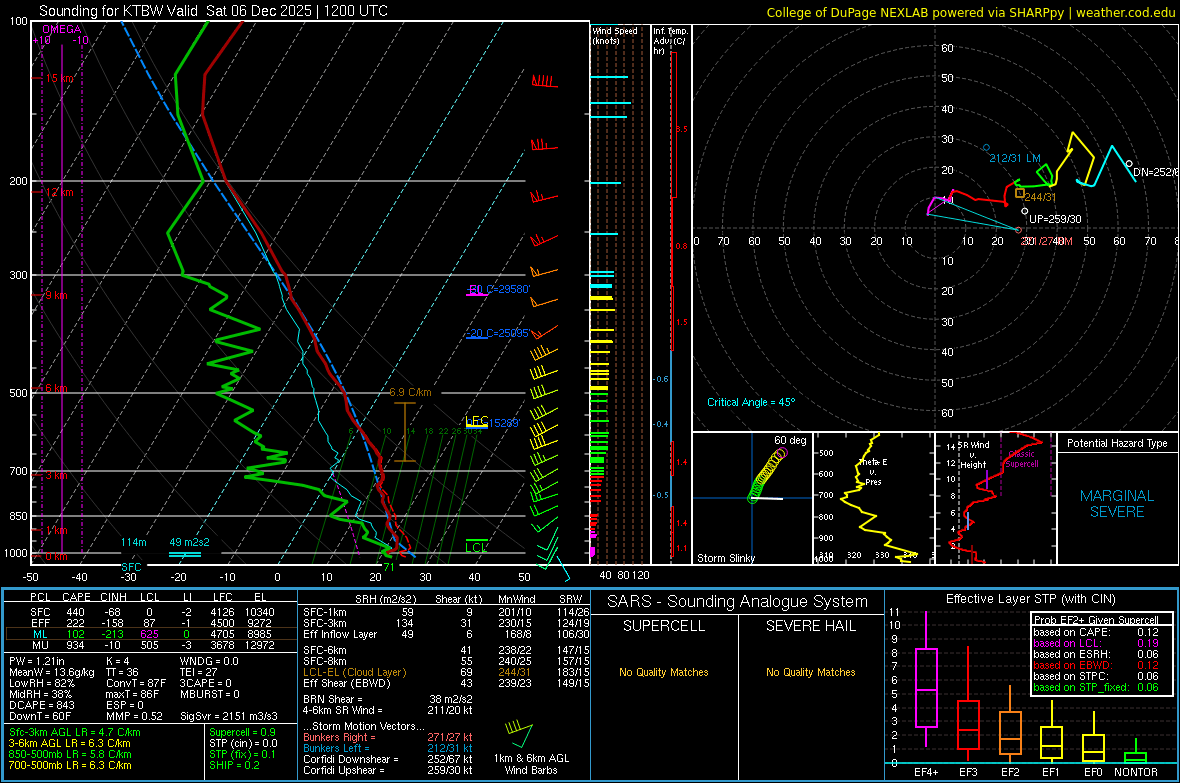
Task: Click the Storm Slinky circle cluster
Action: [x=767, y=475]
